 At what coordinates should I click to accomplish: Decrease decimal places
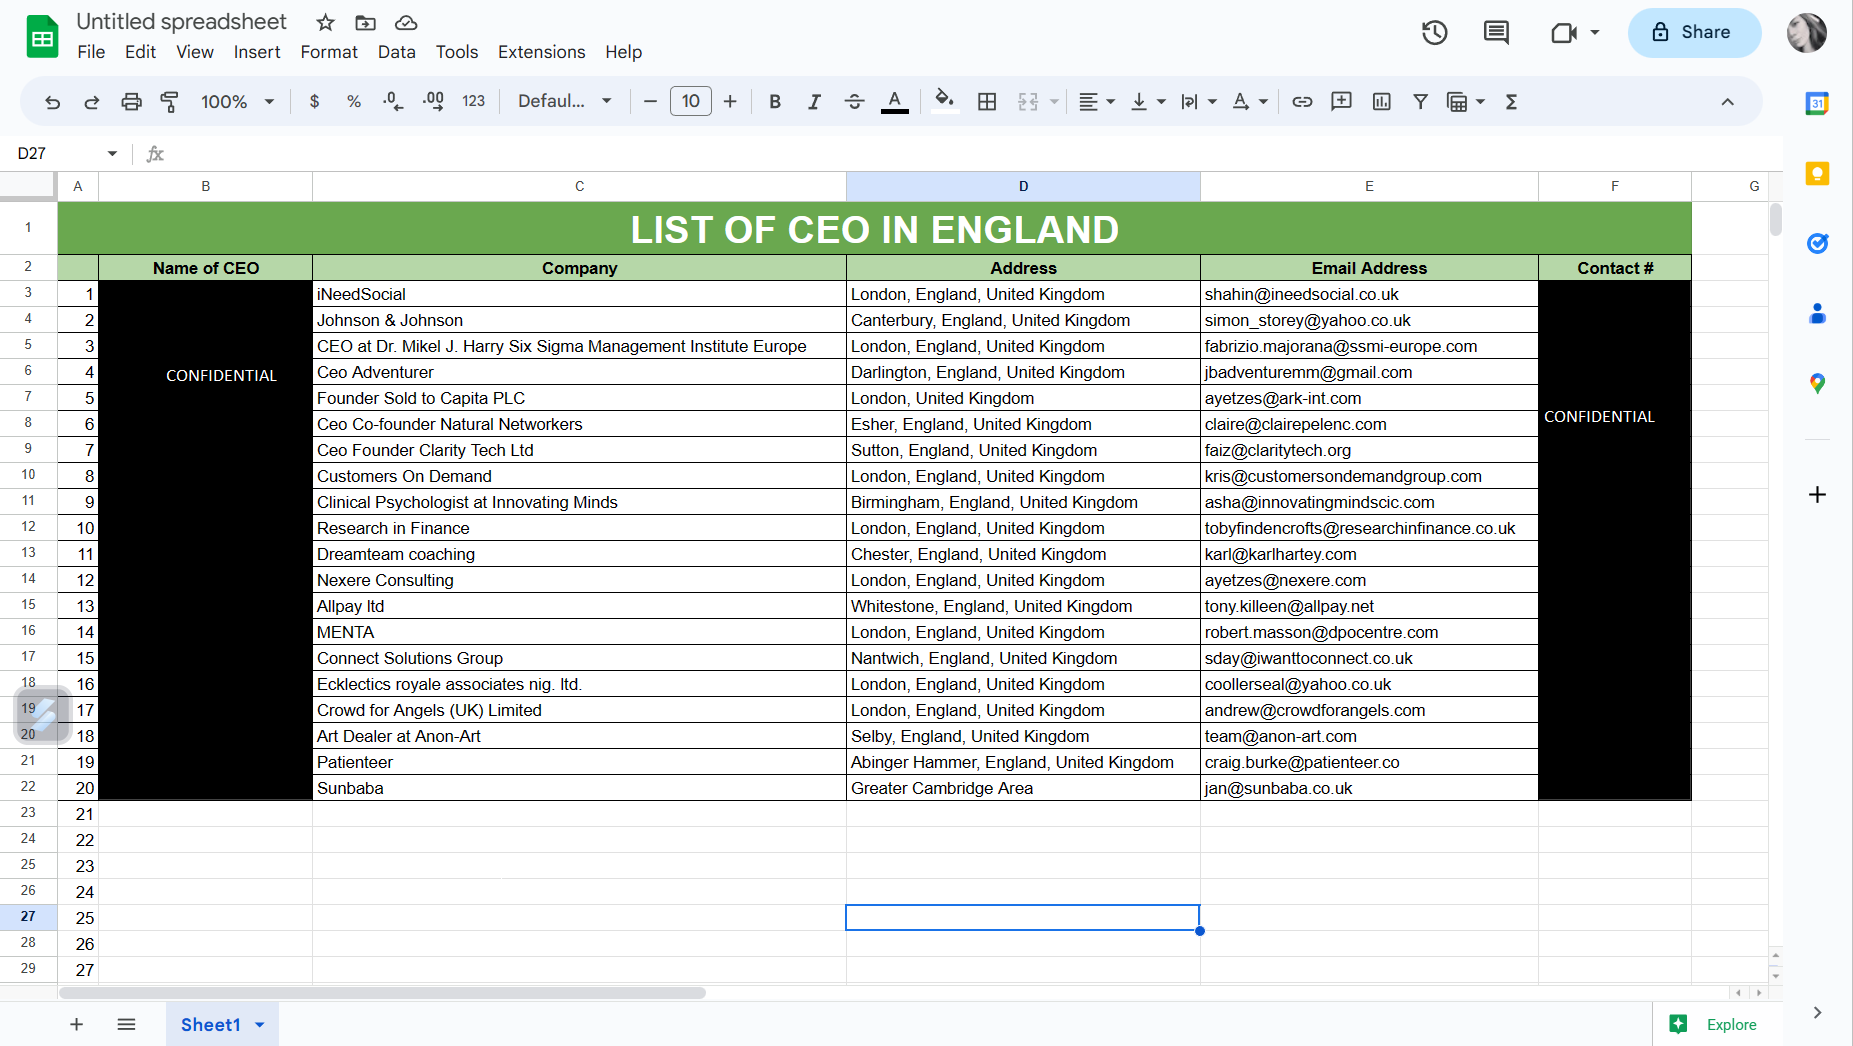[393, 102]
